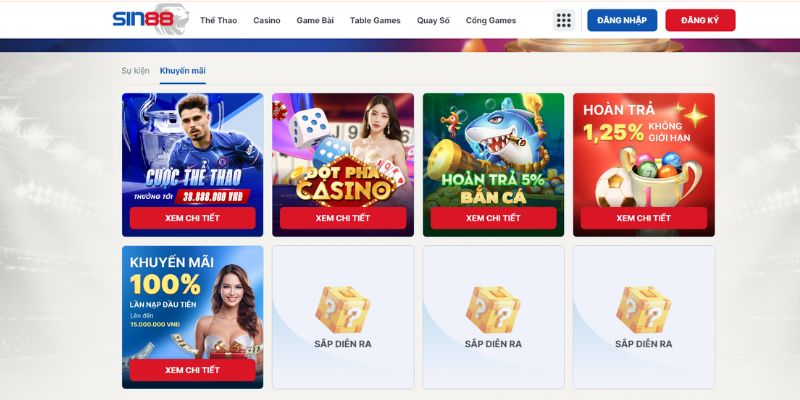
Task: Click the Đăng Ký button
Action: tap(700, 20)
